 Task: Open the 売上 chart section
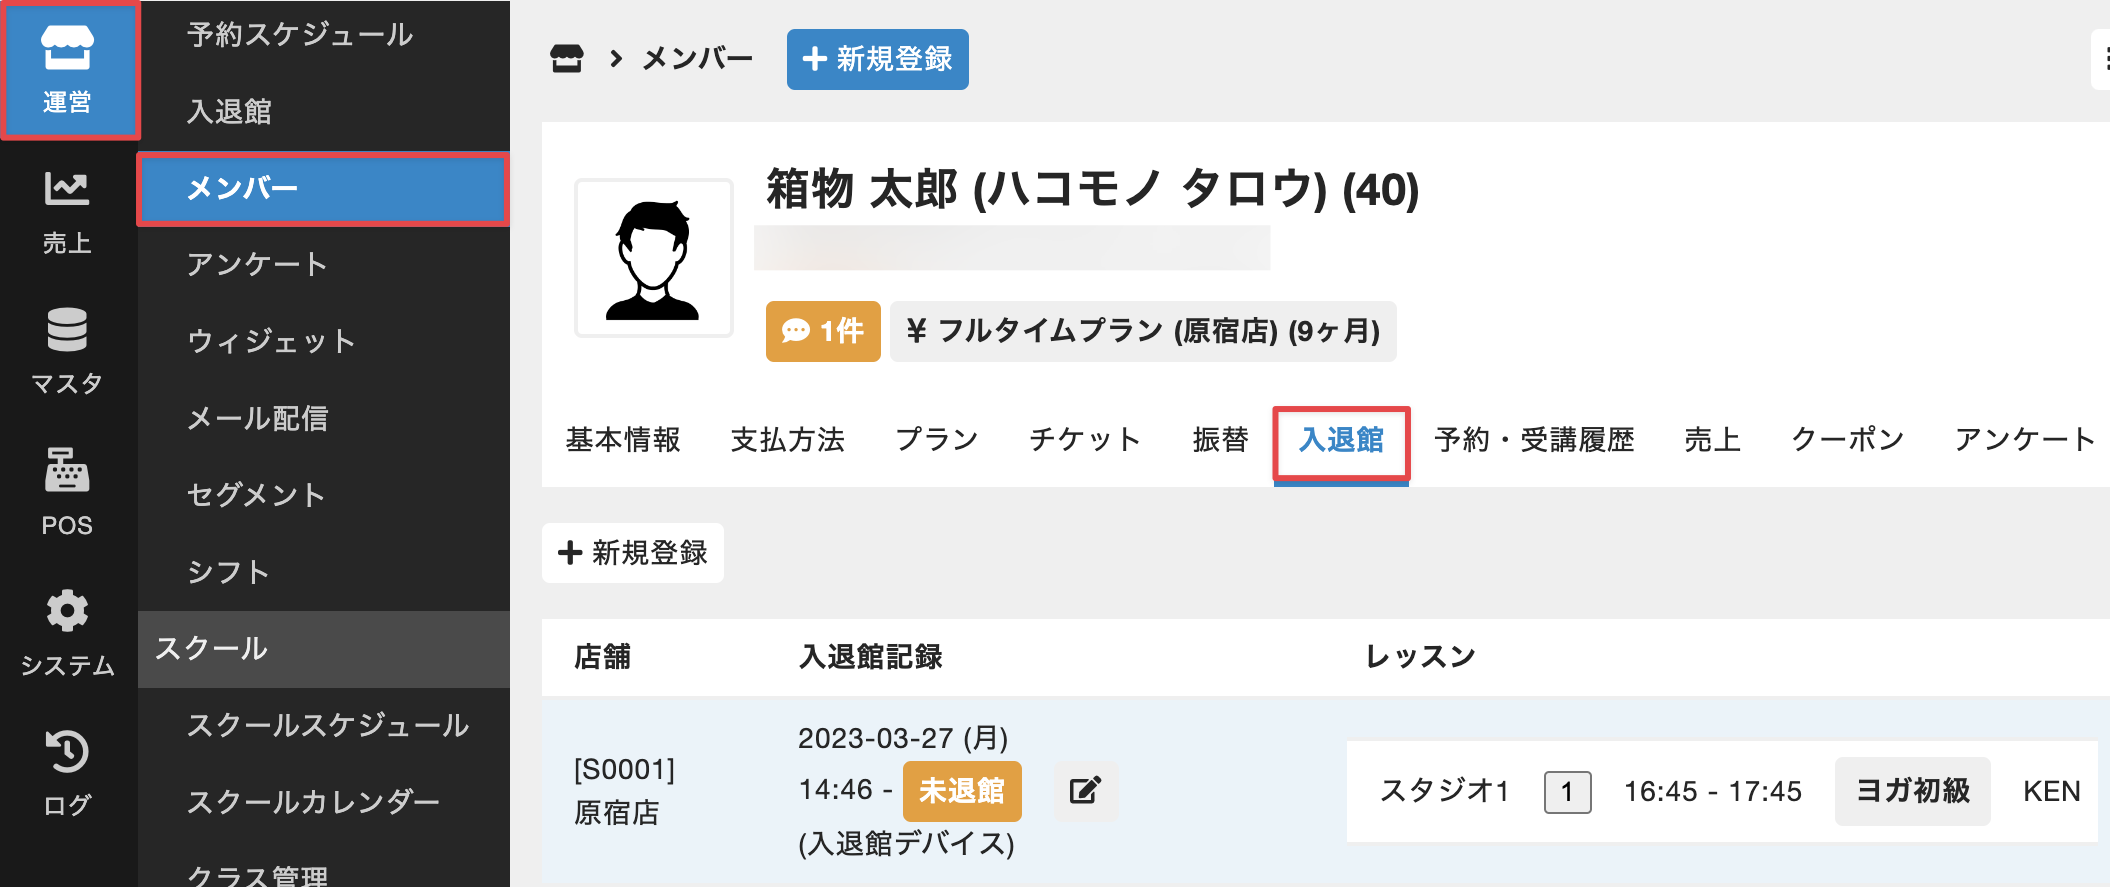coord(67,212)
